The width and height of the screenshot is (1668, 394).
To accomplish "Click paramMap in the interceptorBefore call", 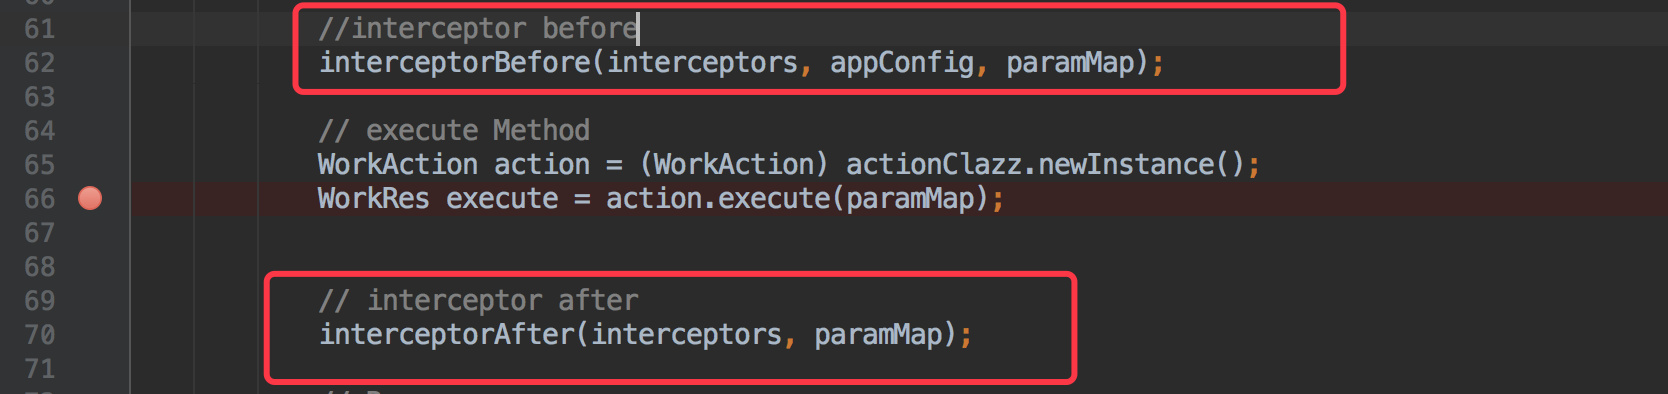I will [1070, 63].
